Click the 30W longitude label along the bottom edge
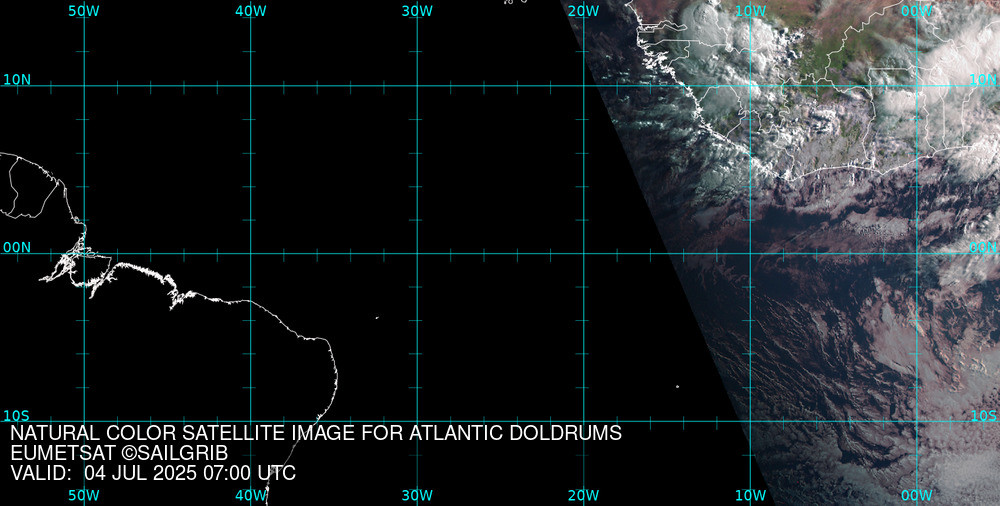The image size is (1000, 506). [418, 495]
